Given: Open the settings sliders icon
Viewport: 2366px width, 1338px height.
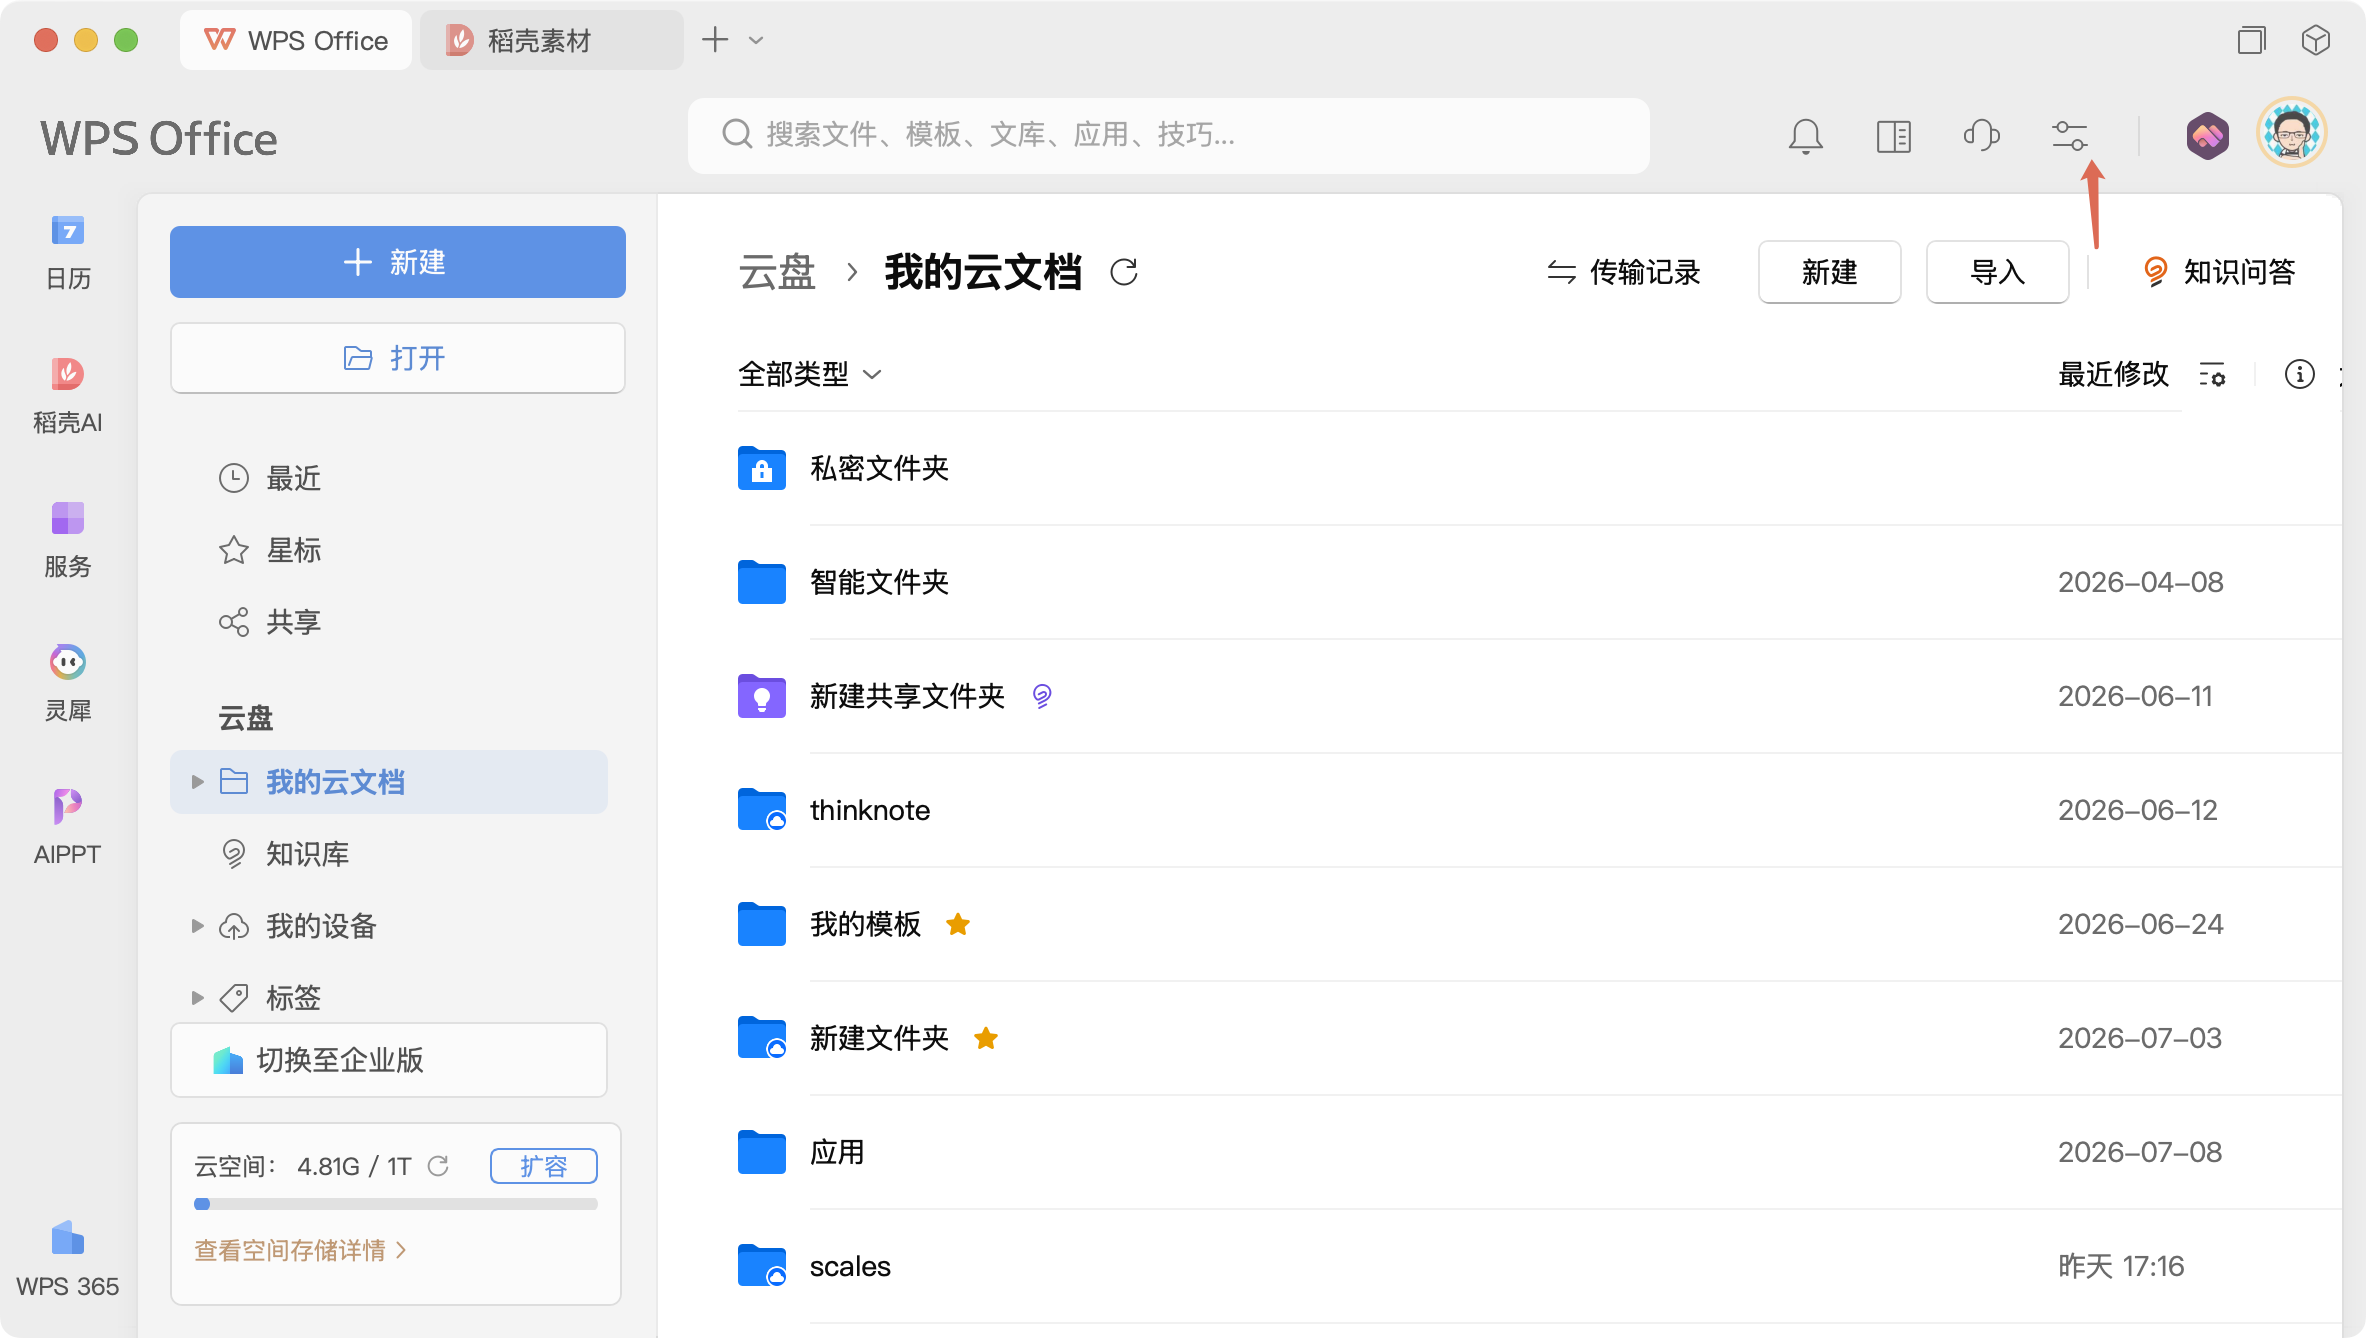Looking at the screenshot, I should (x=2069, y=135).
